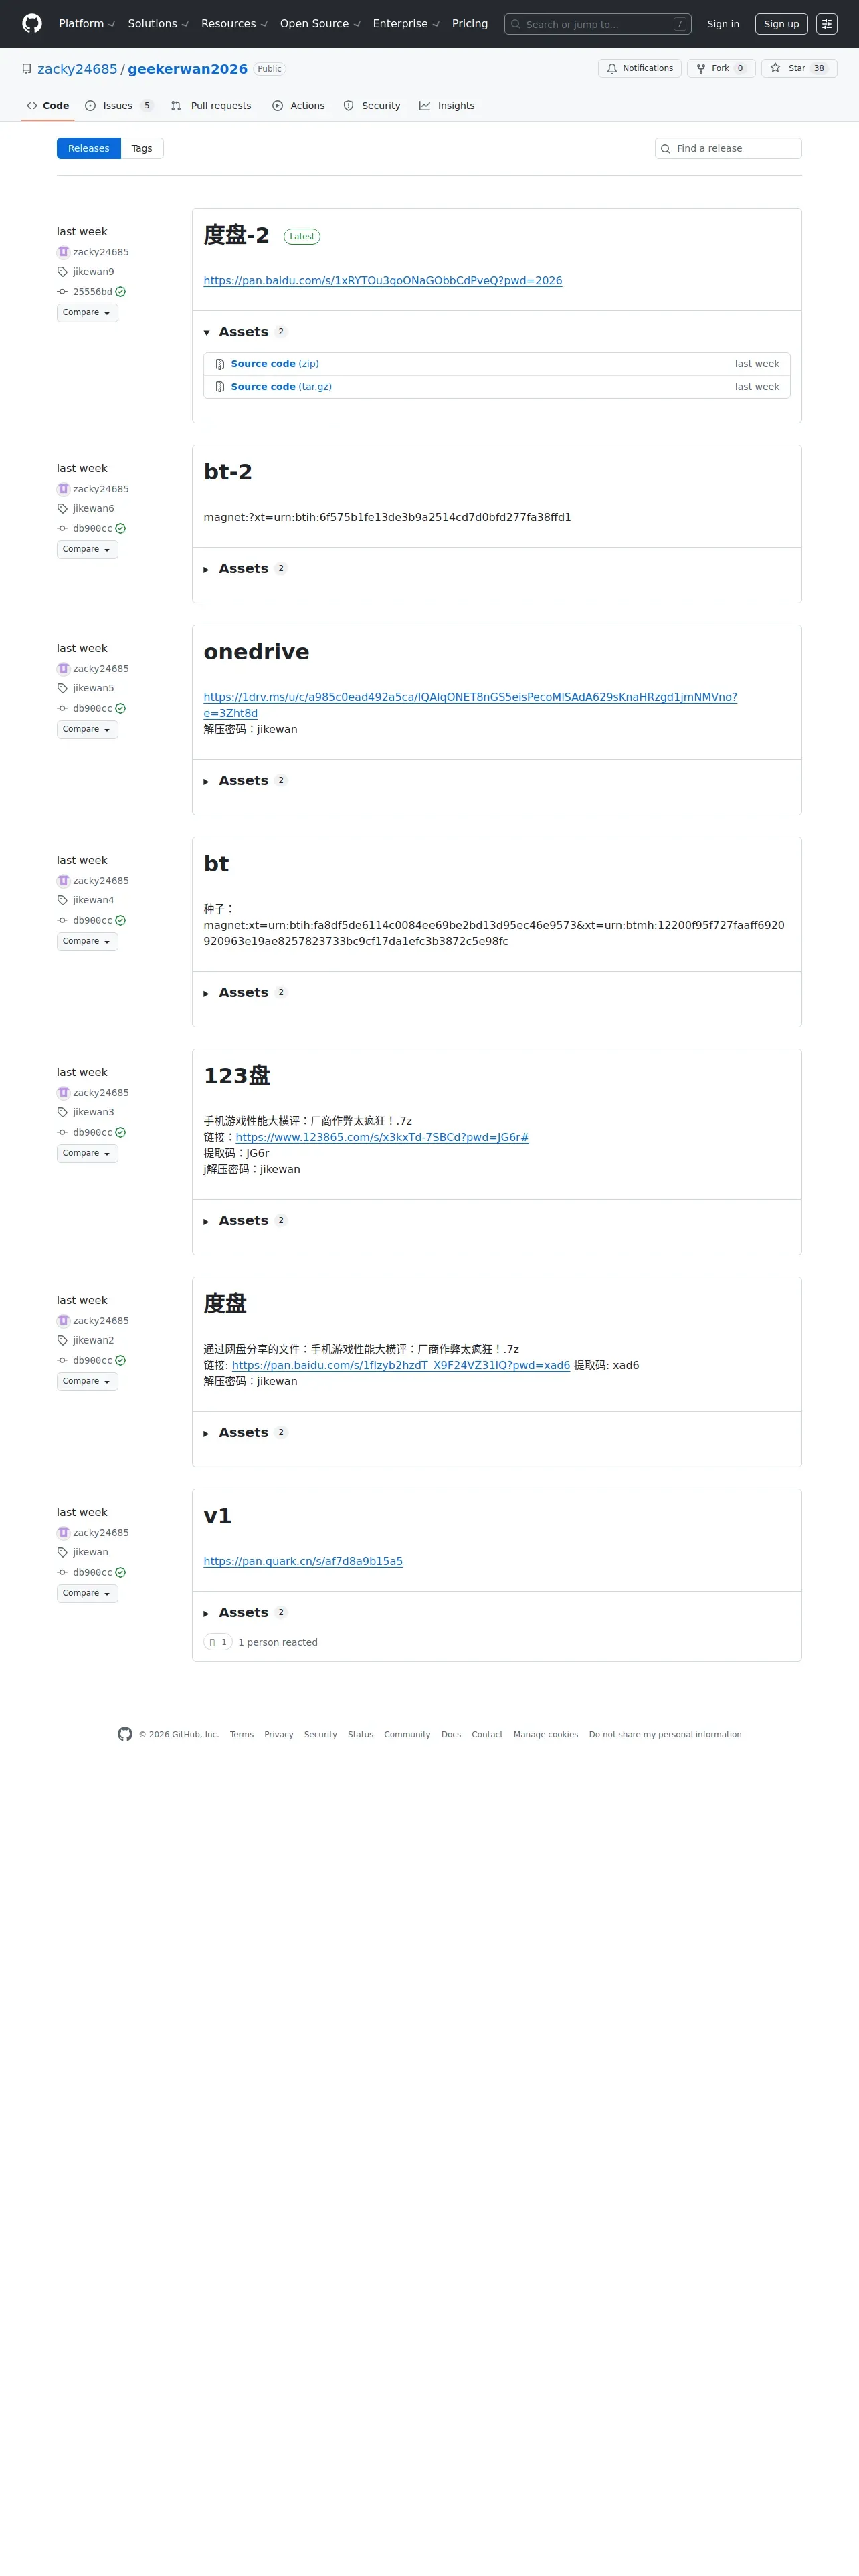Click the zip file icon for Source code (zip)

(x=220, y=364)
